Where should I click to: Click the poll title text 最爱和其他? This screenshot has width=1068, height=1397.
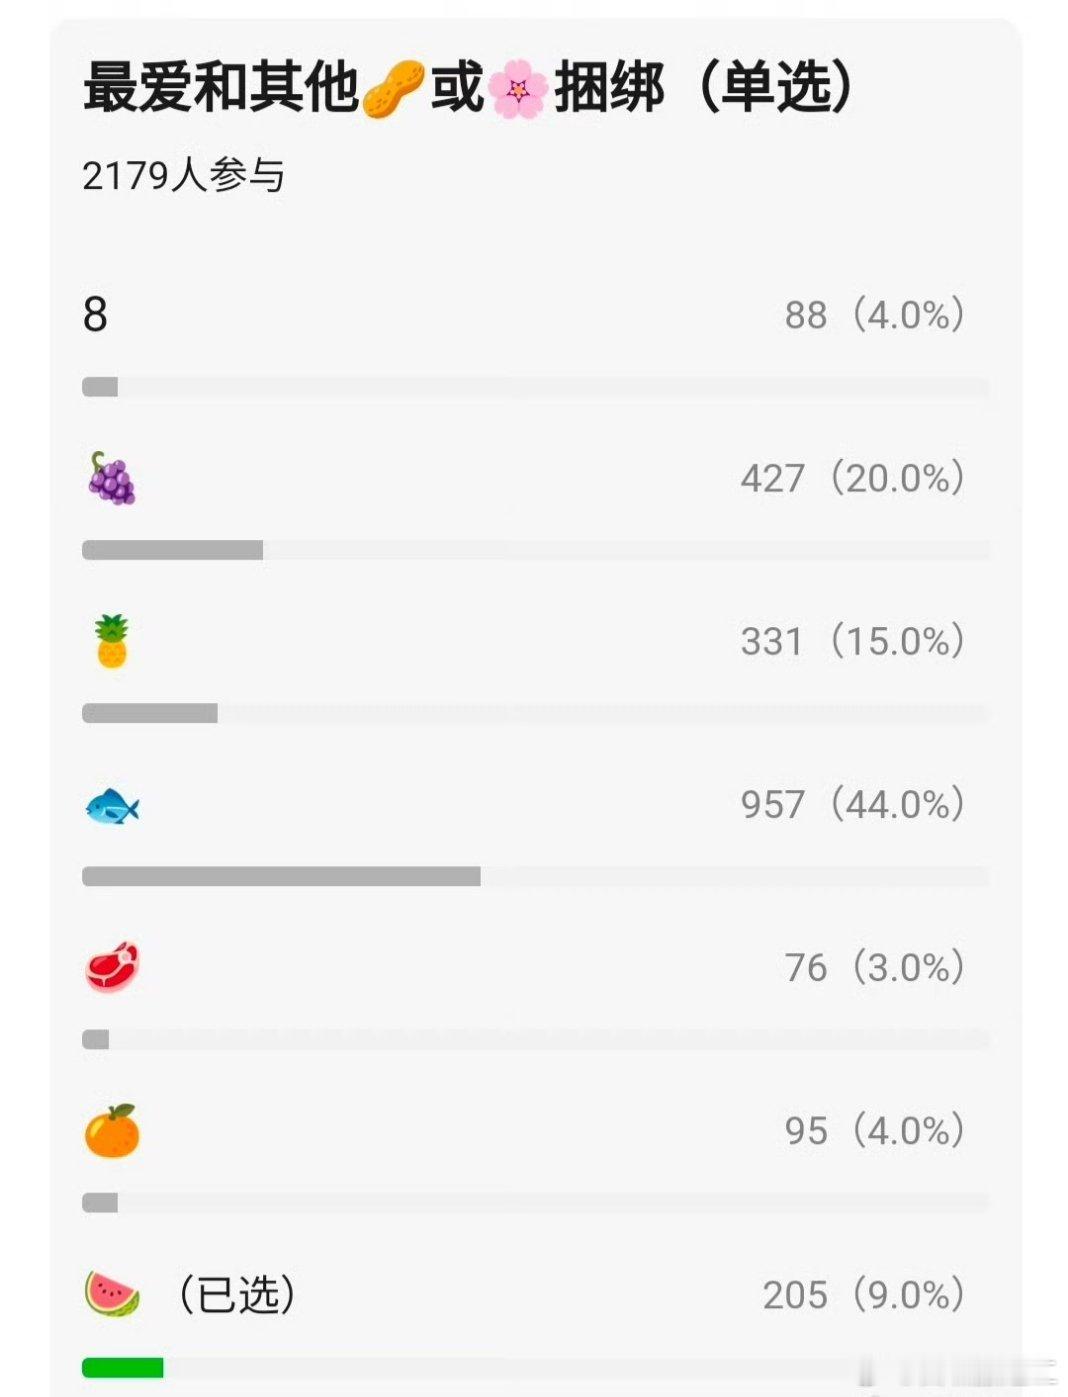(220, 88)
